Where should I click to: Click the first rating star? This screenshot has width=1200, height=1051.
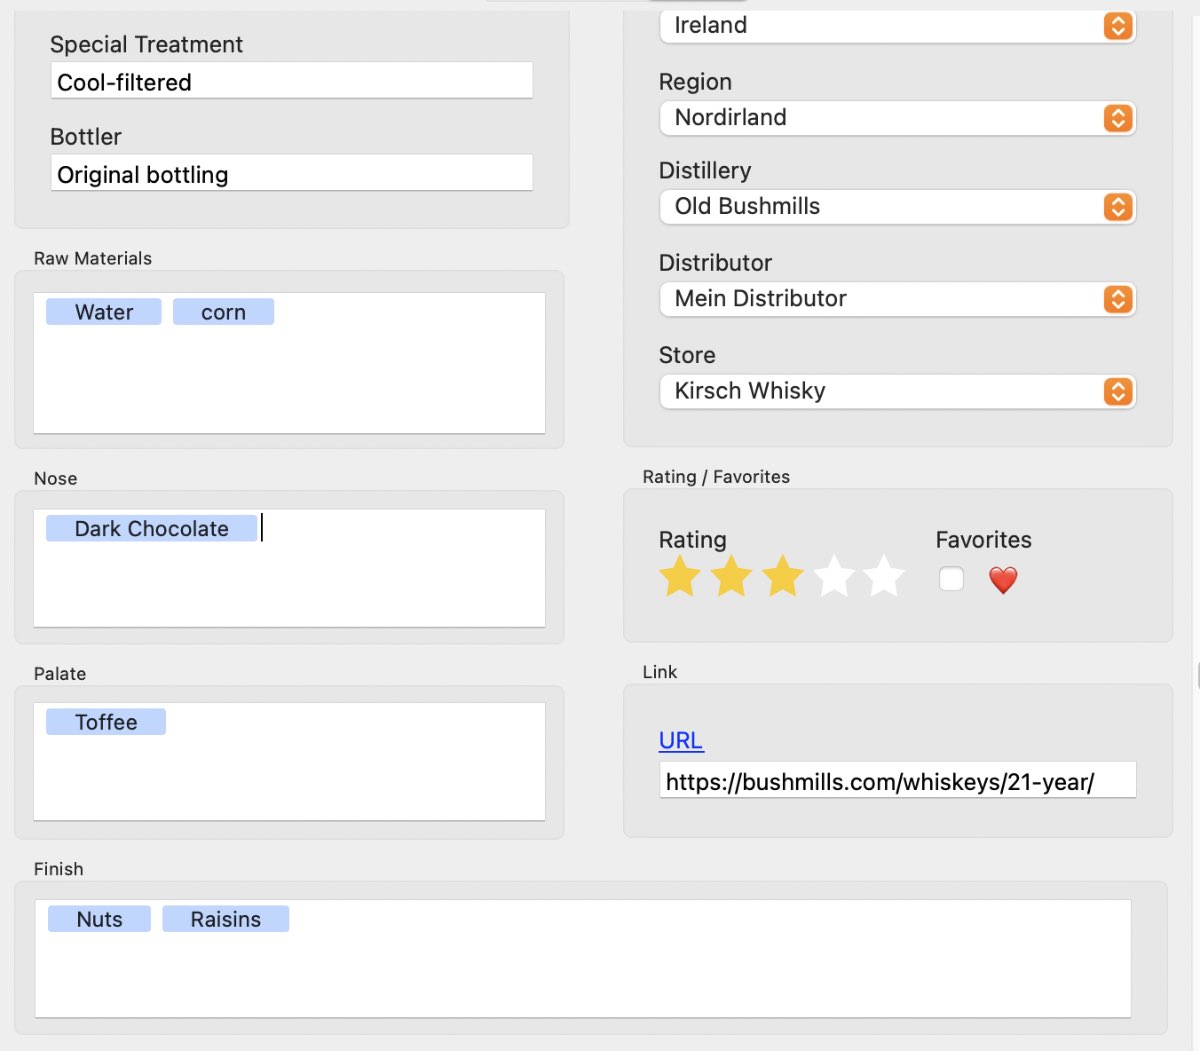[680, 577]
